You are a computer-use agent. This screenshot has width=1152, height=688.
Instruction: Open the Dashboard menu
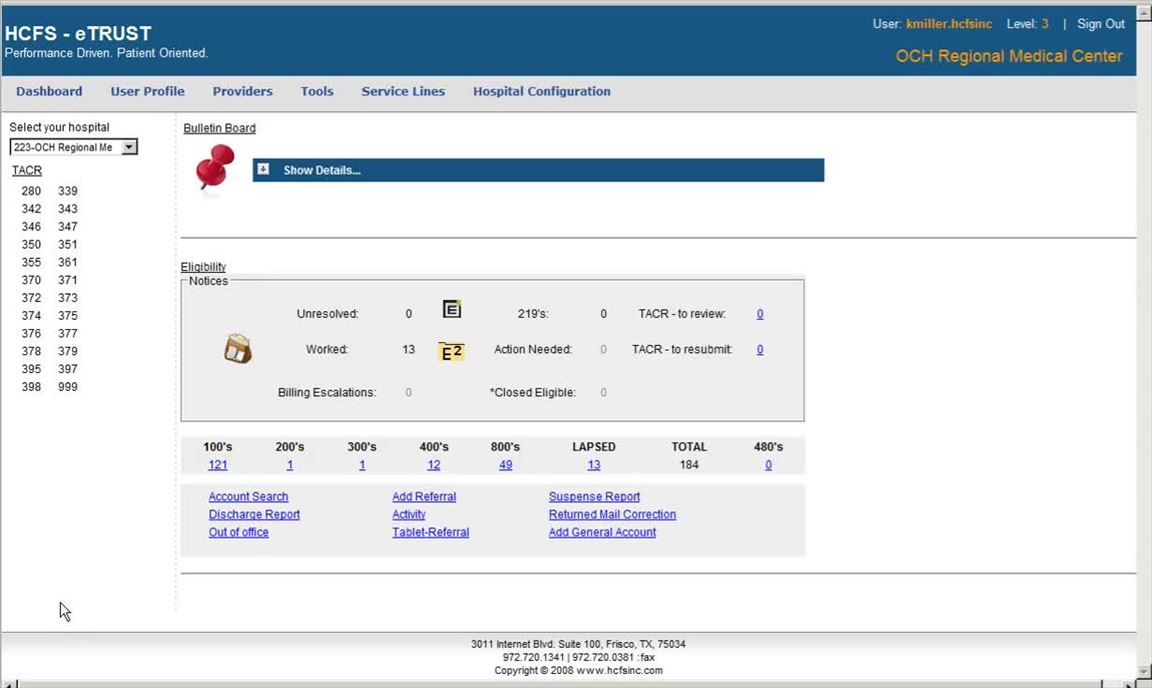click(x=49, y=91)
